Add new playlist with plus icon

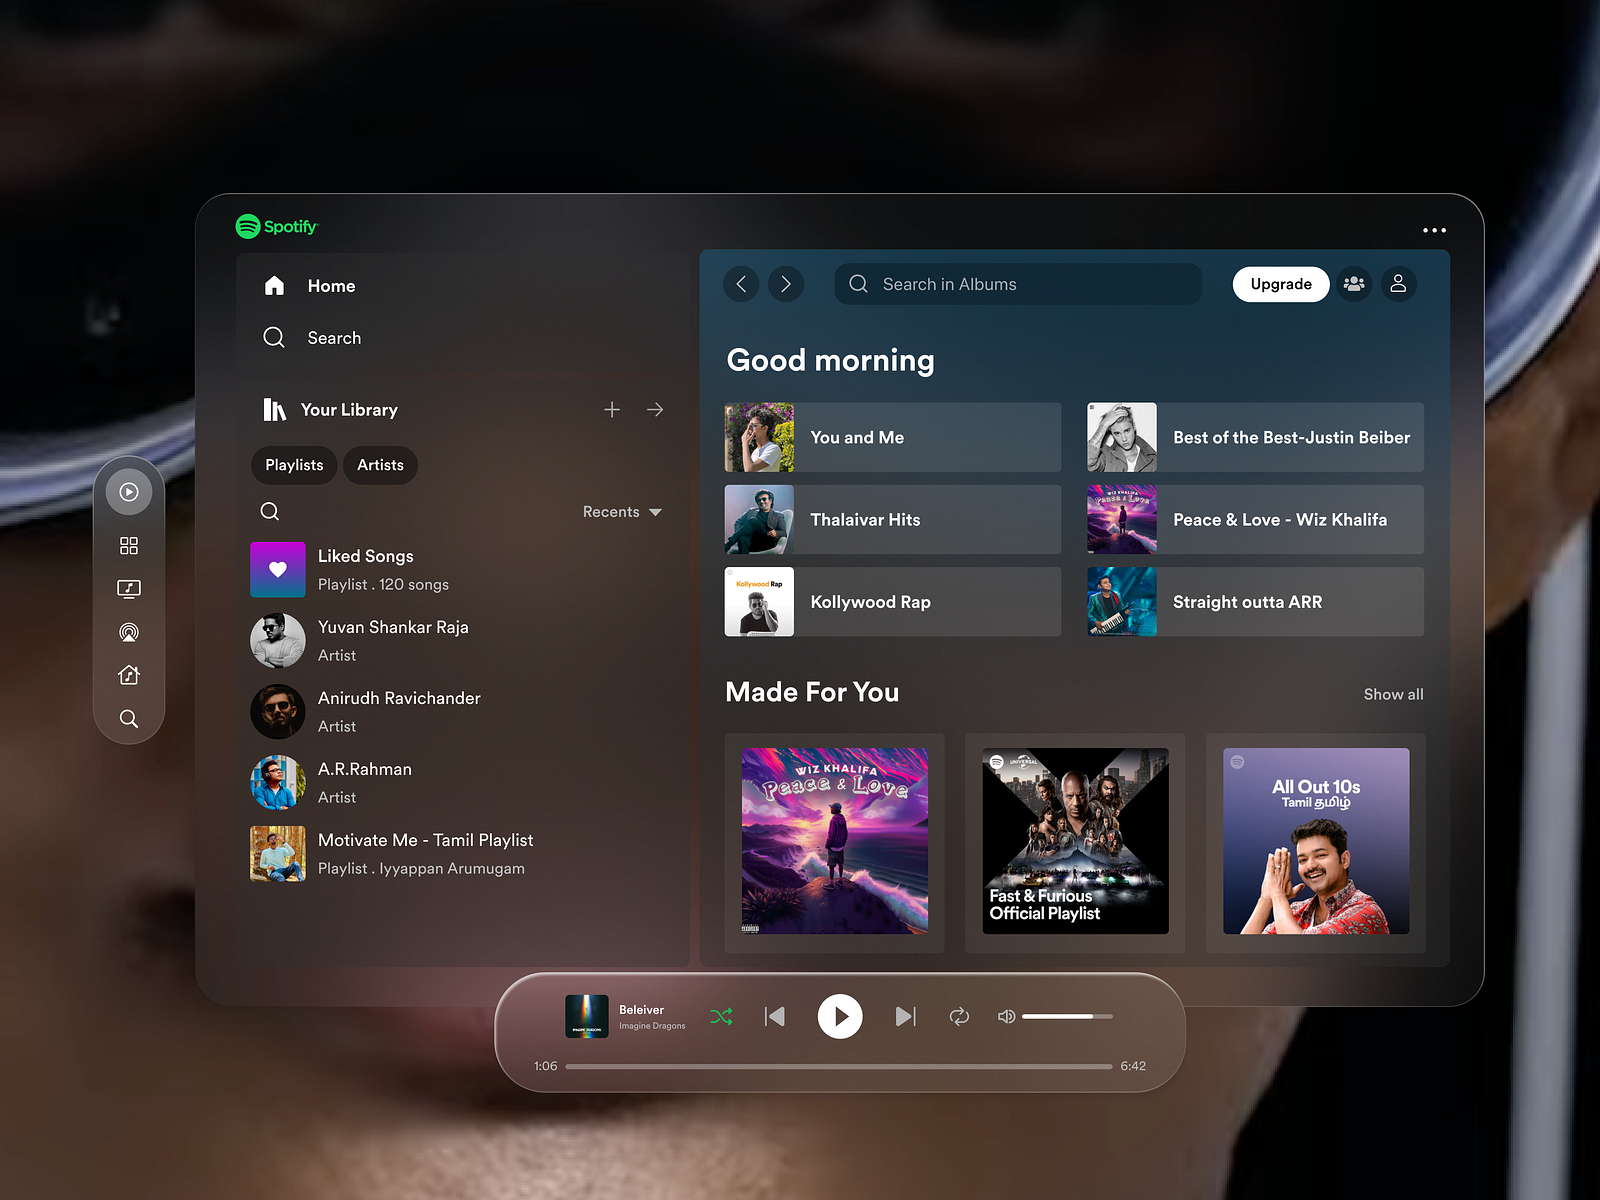(612, 410)
